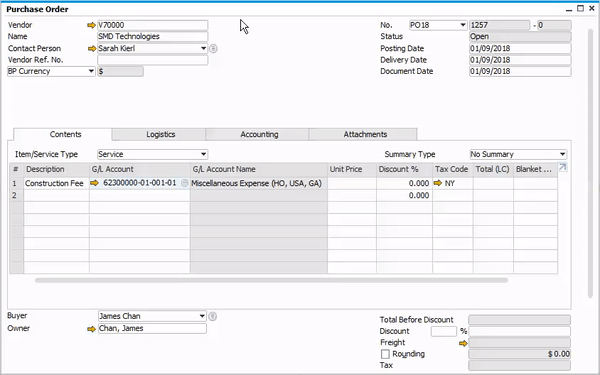
Task: Open the Tax Code link arrow next to NY
Action: pyautogui.click(x=438, y=183)
